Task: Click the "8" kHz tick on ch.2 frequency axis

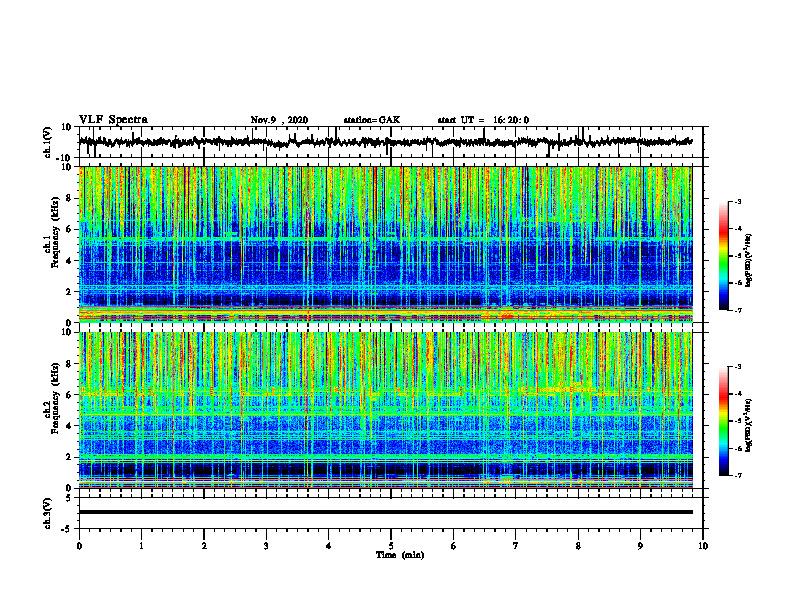Action: [69, 364]
